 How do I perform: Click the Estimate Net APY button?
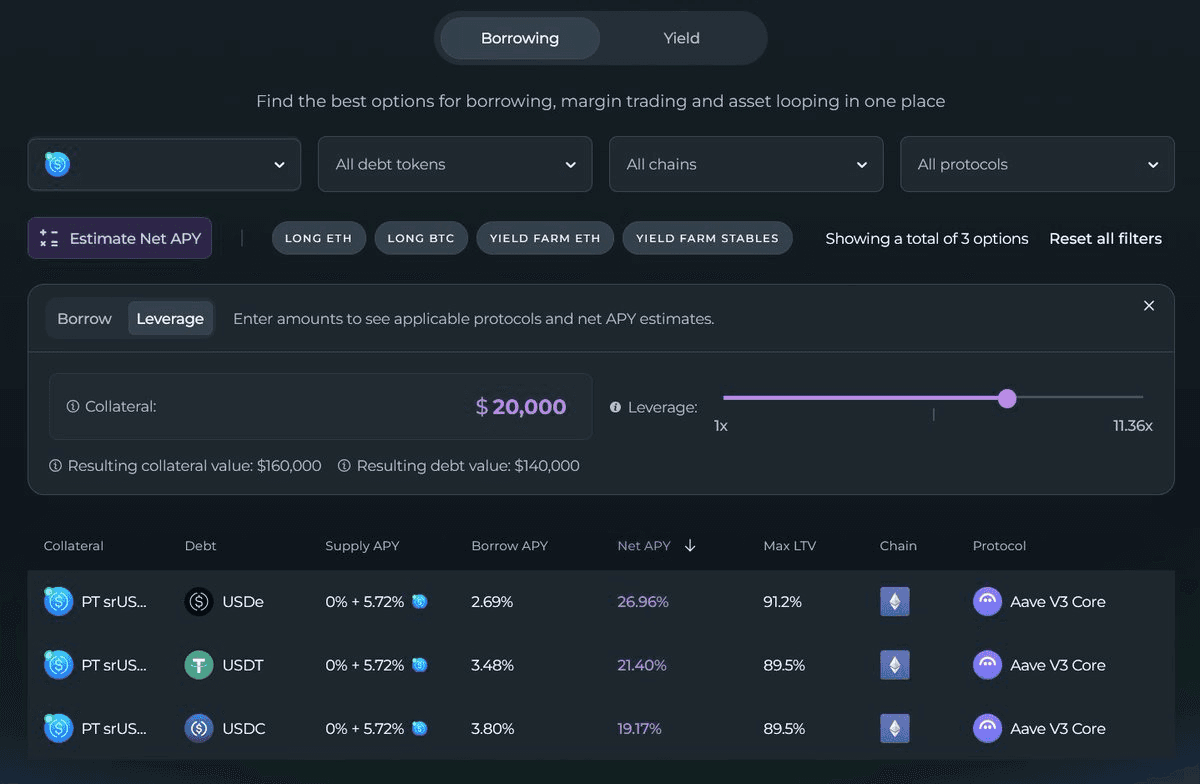point(120,238)
